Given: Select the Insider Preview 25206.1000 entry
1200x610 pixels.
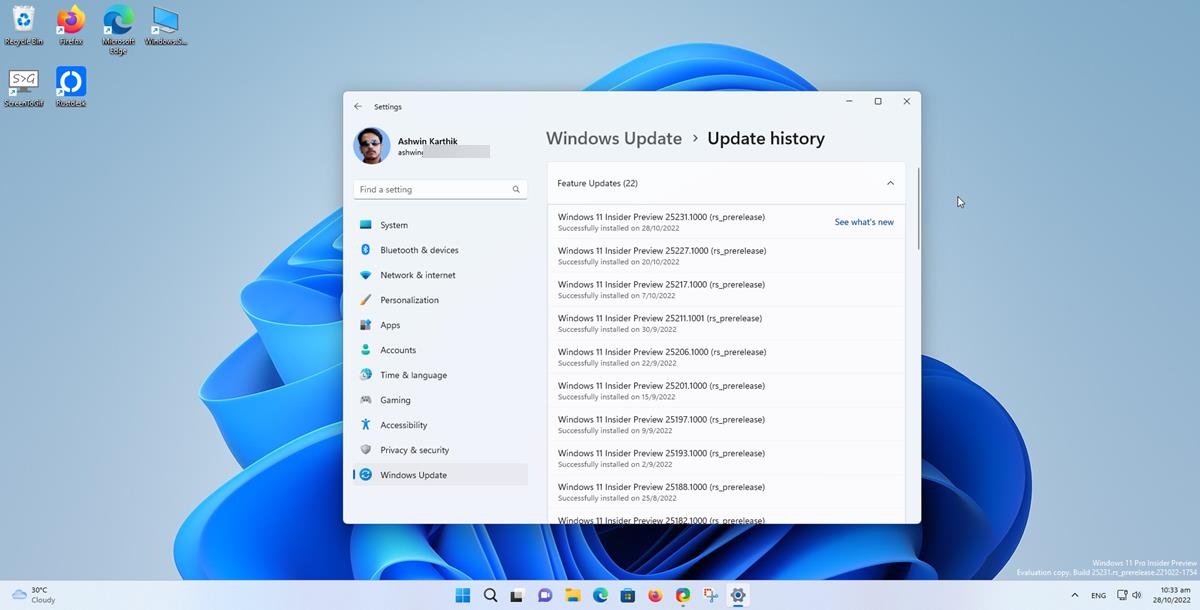Looking at the screenshot, I should [x=726, y=357].
